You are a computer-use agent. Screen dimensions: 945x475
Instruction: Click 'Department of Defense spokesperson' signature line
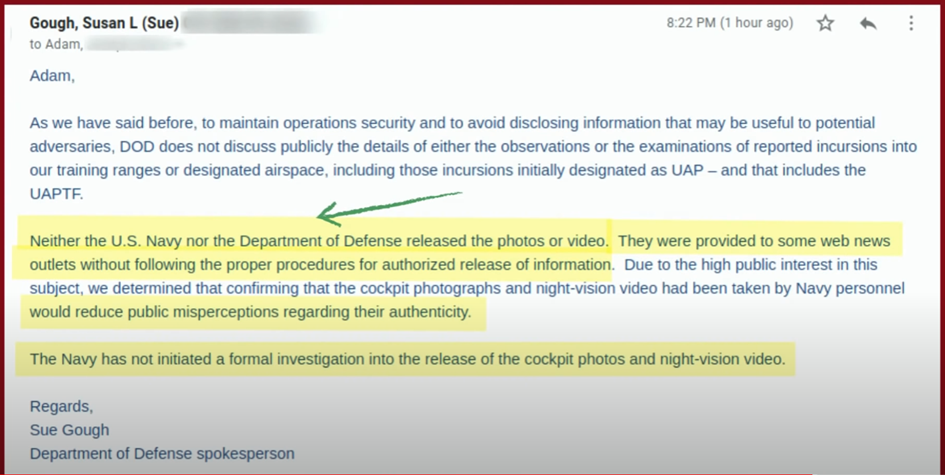point(162,454)
